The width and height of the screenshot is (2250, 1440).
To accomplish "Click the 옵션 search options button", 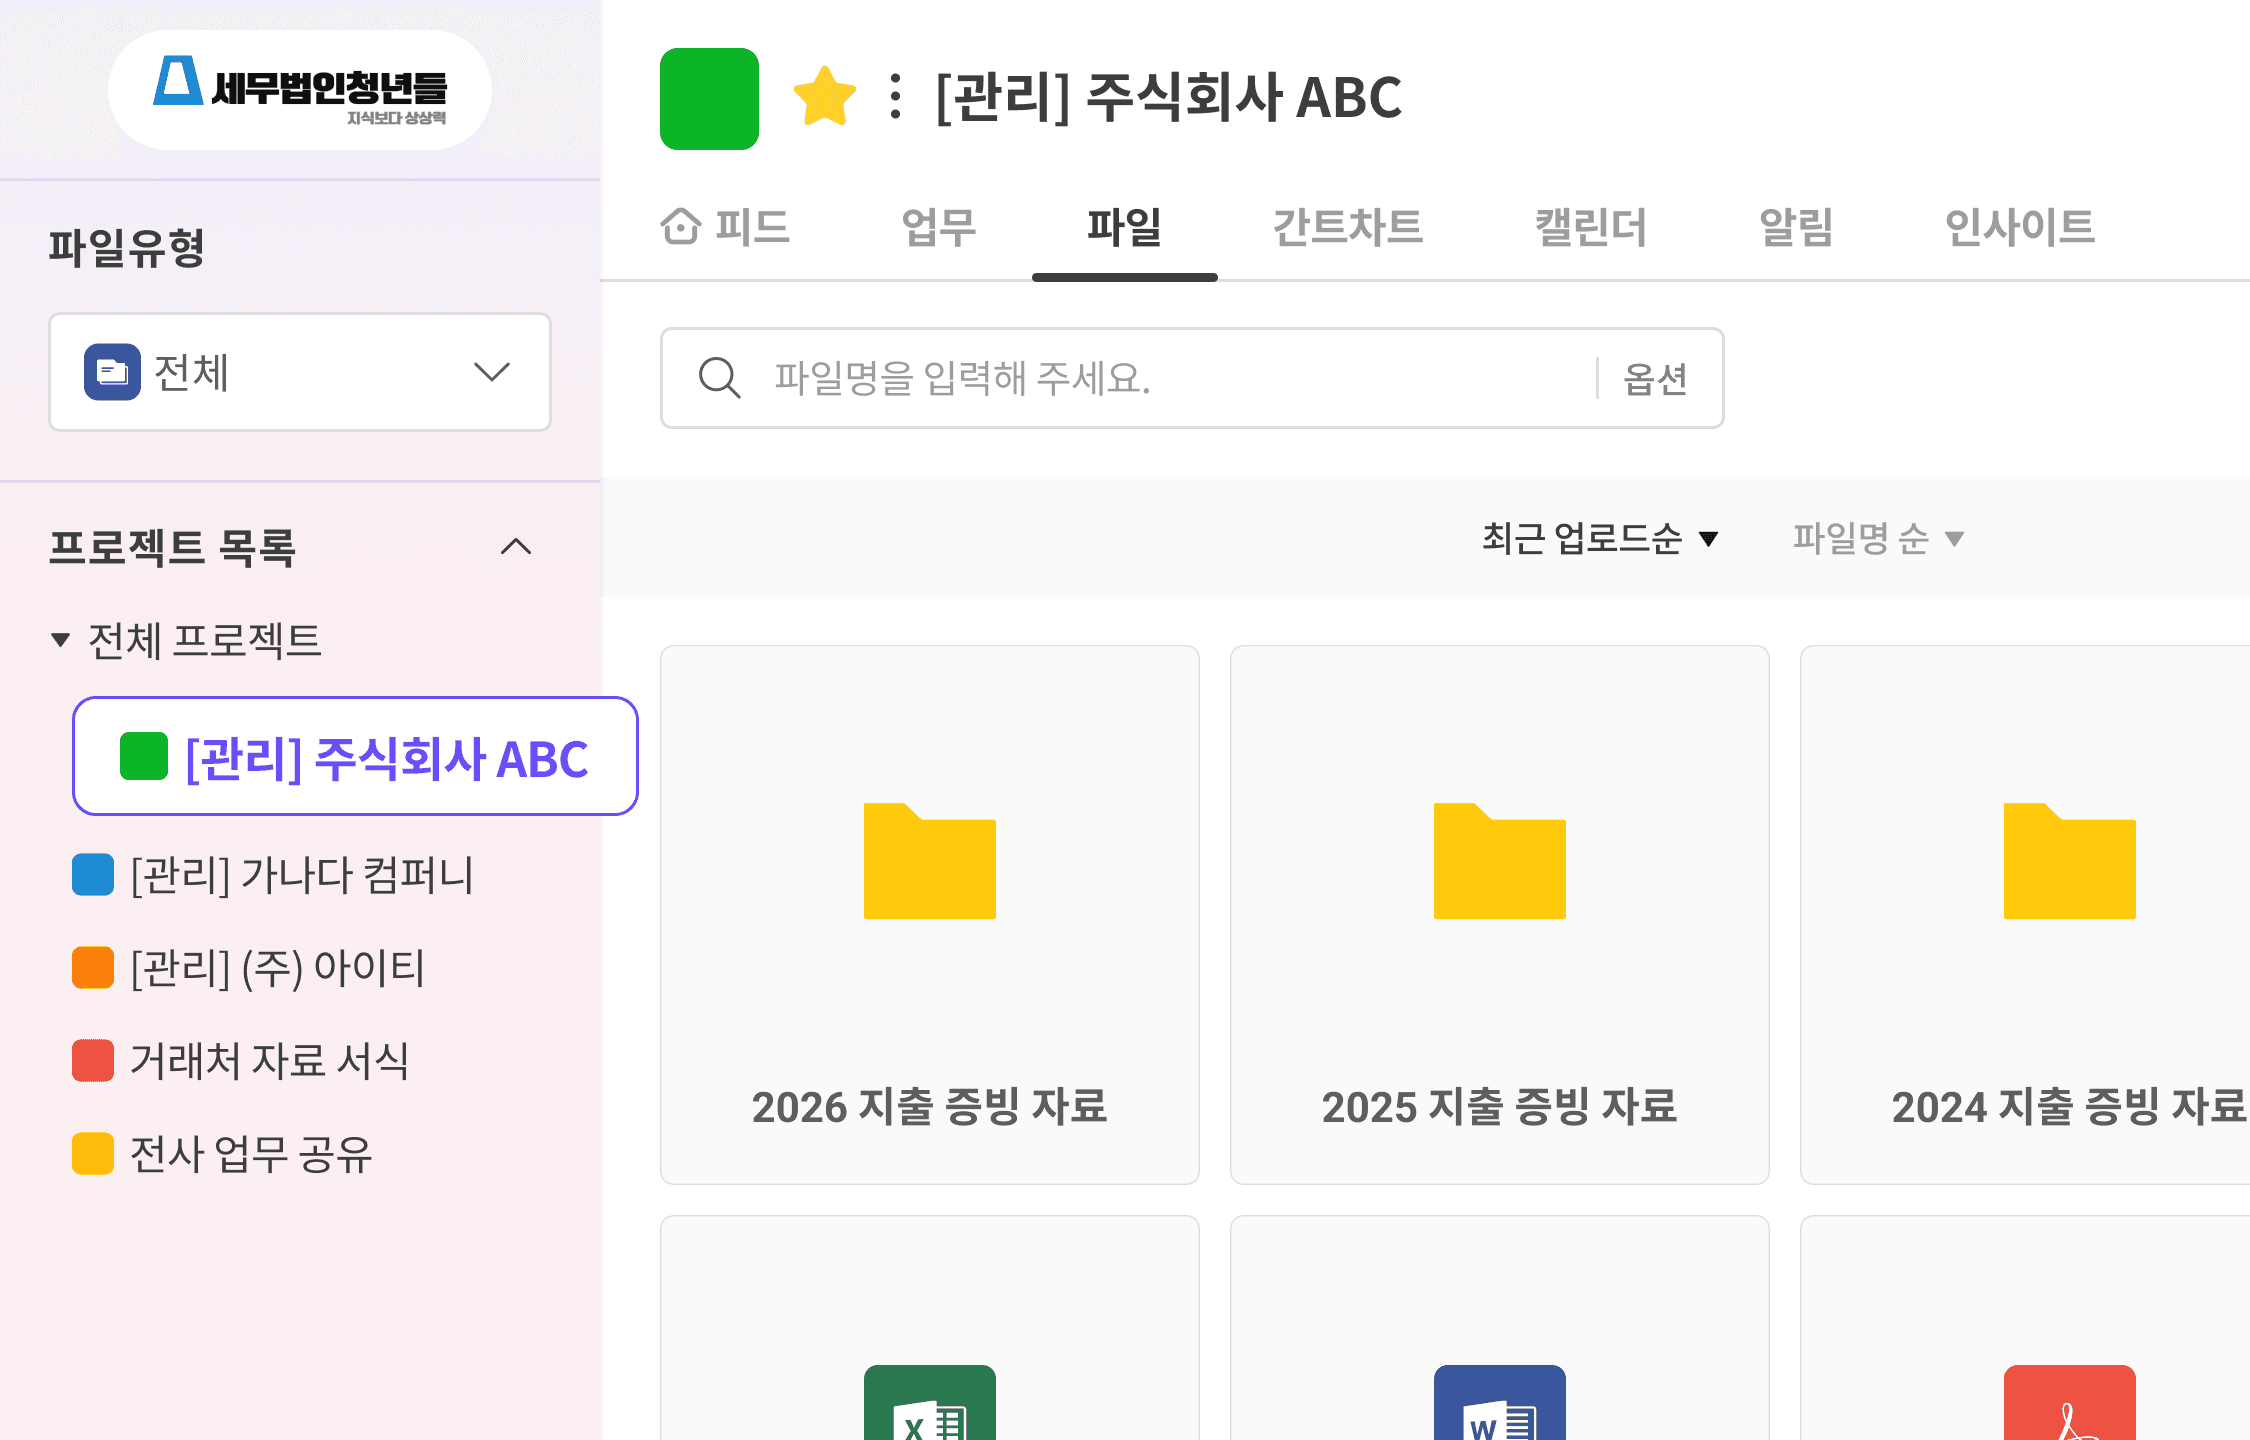I will [1655, 378].
